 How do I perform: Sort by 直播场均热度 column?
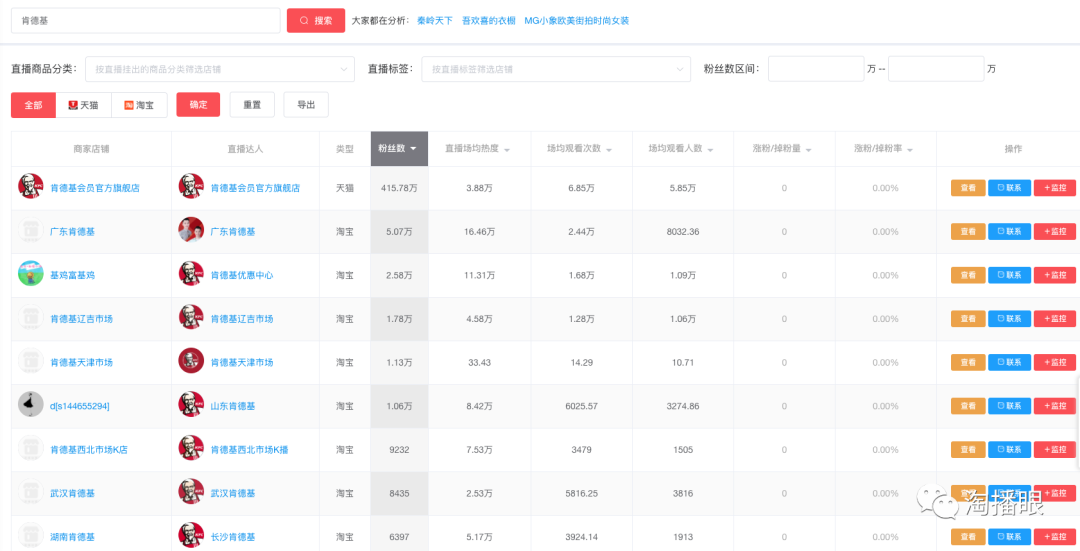tap(507, 149)
